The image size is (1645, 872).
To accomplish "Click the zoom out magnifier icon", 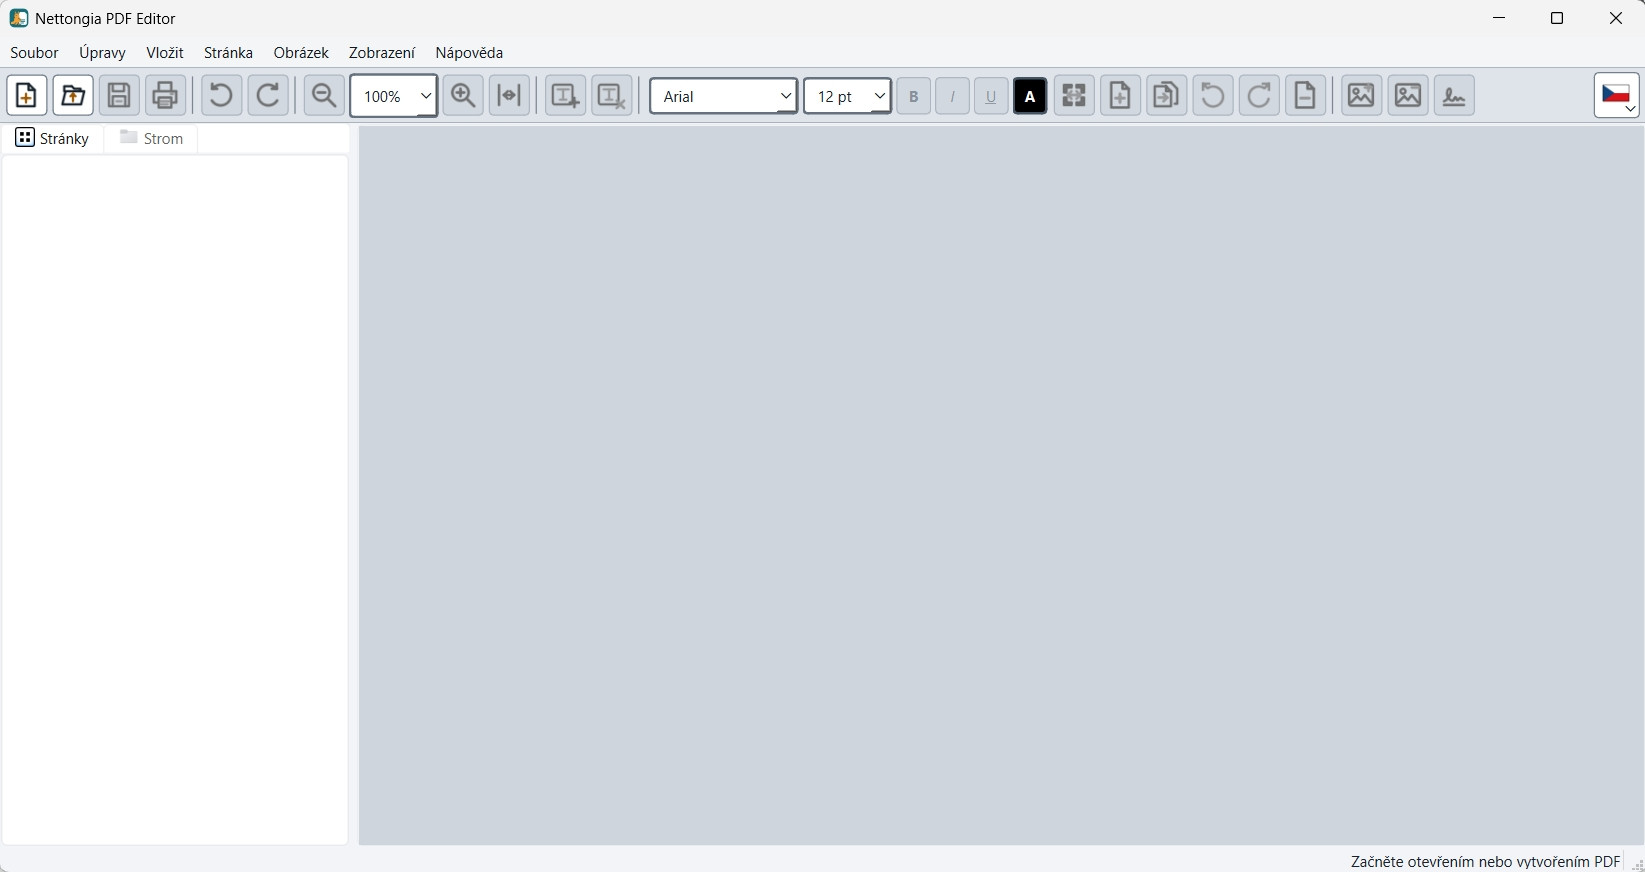I will click(324, 96).
